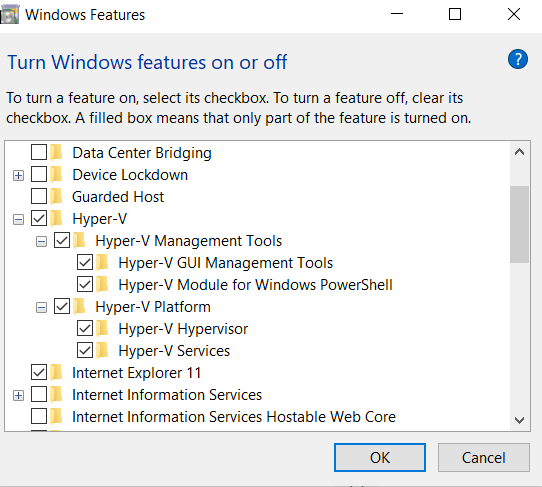Enable the Data Center Bridging checkbox

[x=39, y=152]
